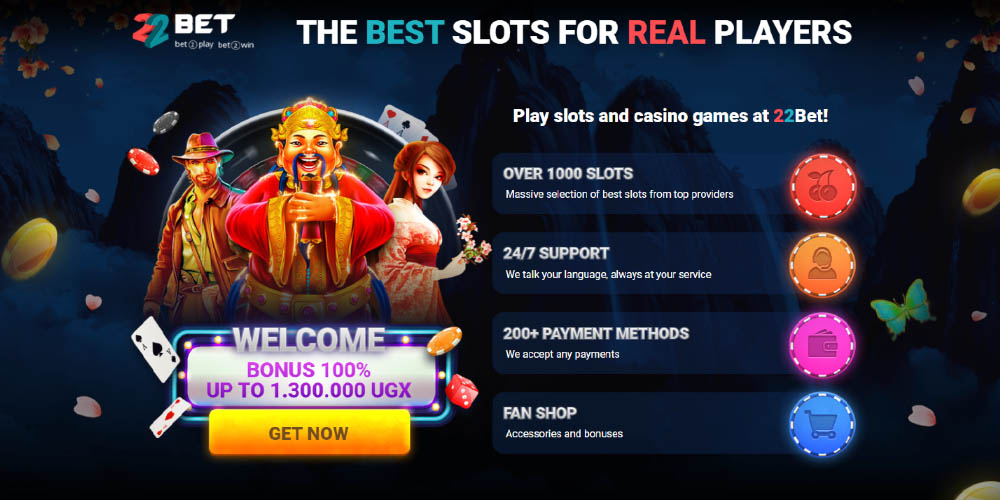Select the 24/7 SUPPORT feature row

[675, 263]
